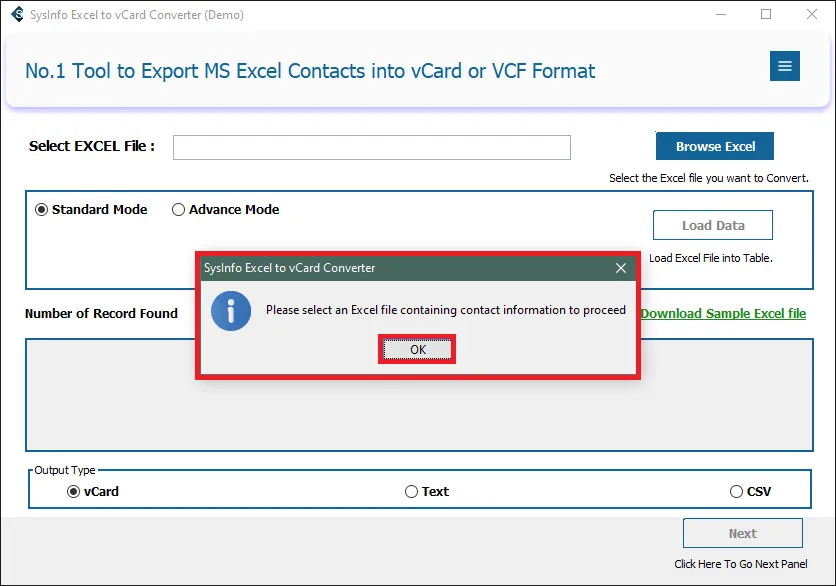Click the Next button

[743, 533]
